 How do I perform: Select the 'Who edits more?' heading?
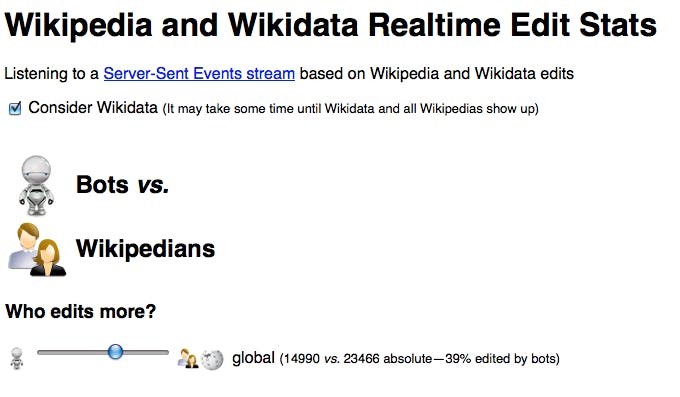(81, 311)
